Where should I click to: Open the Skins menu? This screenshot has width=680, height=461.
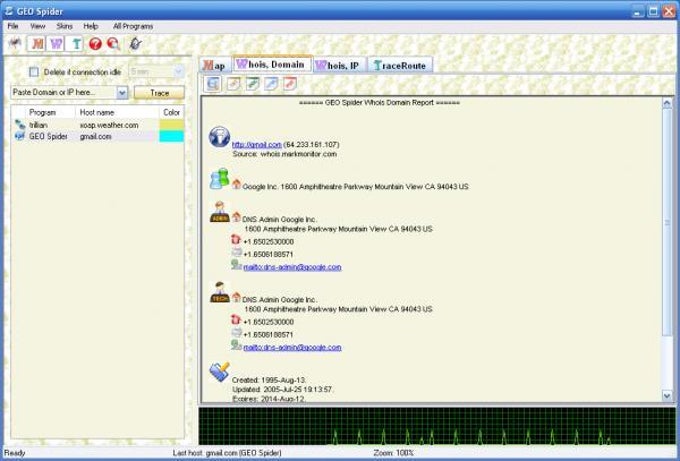coord(64,26)
